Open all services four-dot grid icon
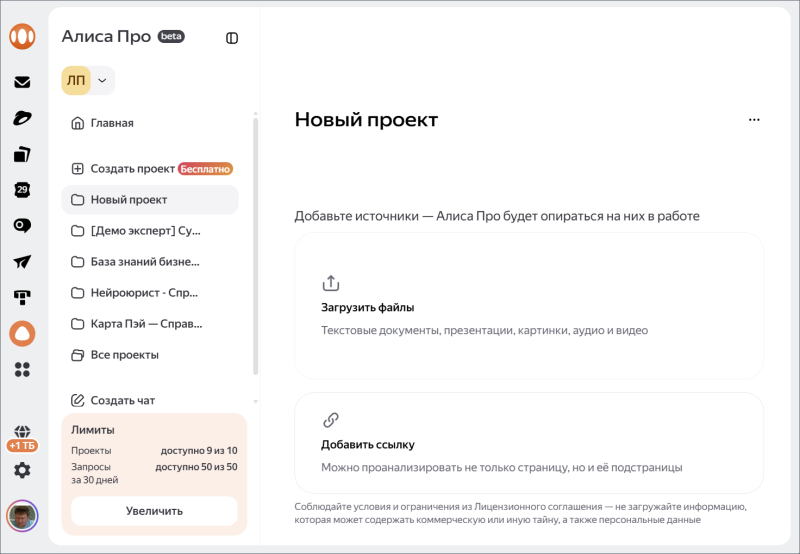 (22, 369)
